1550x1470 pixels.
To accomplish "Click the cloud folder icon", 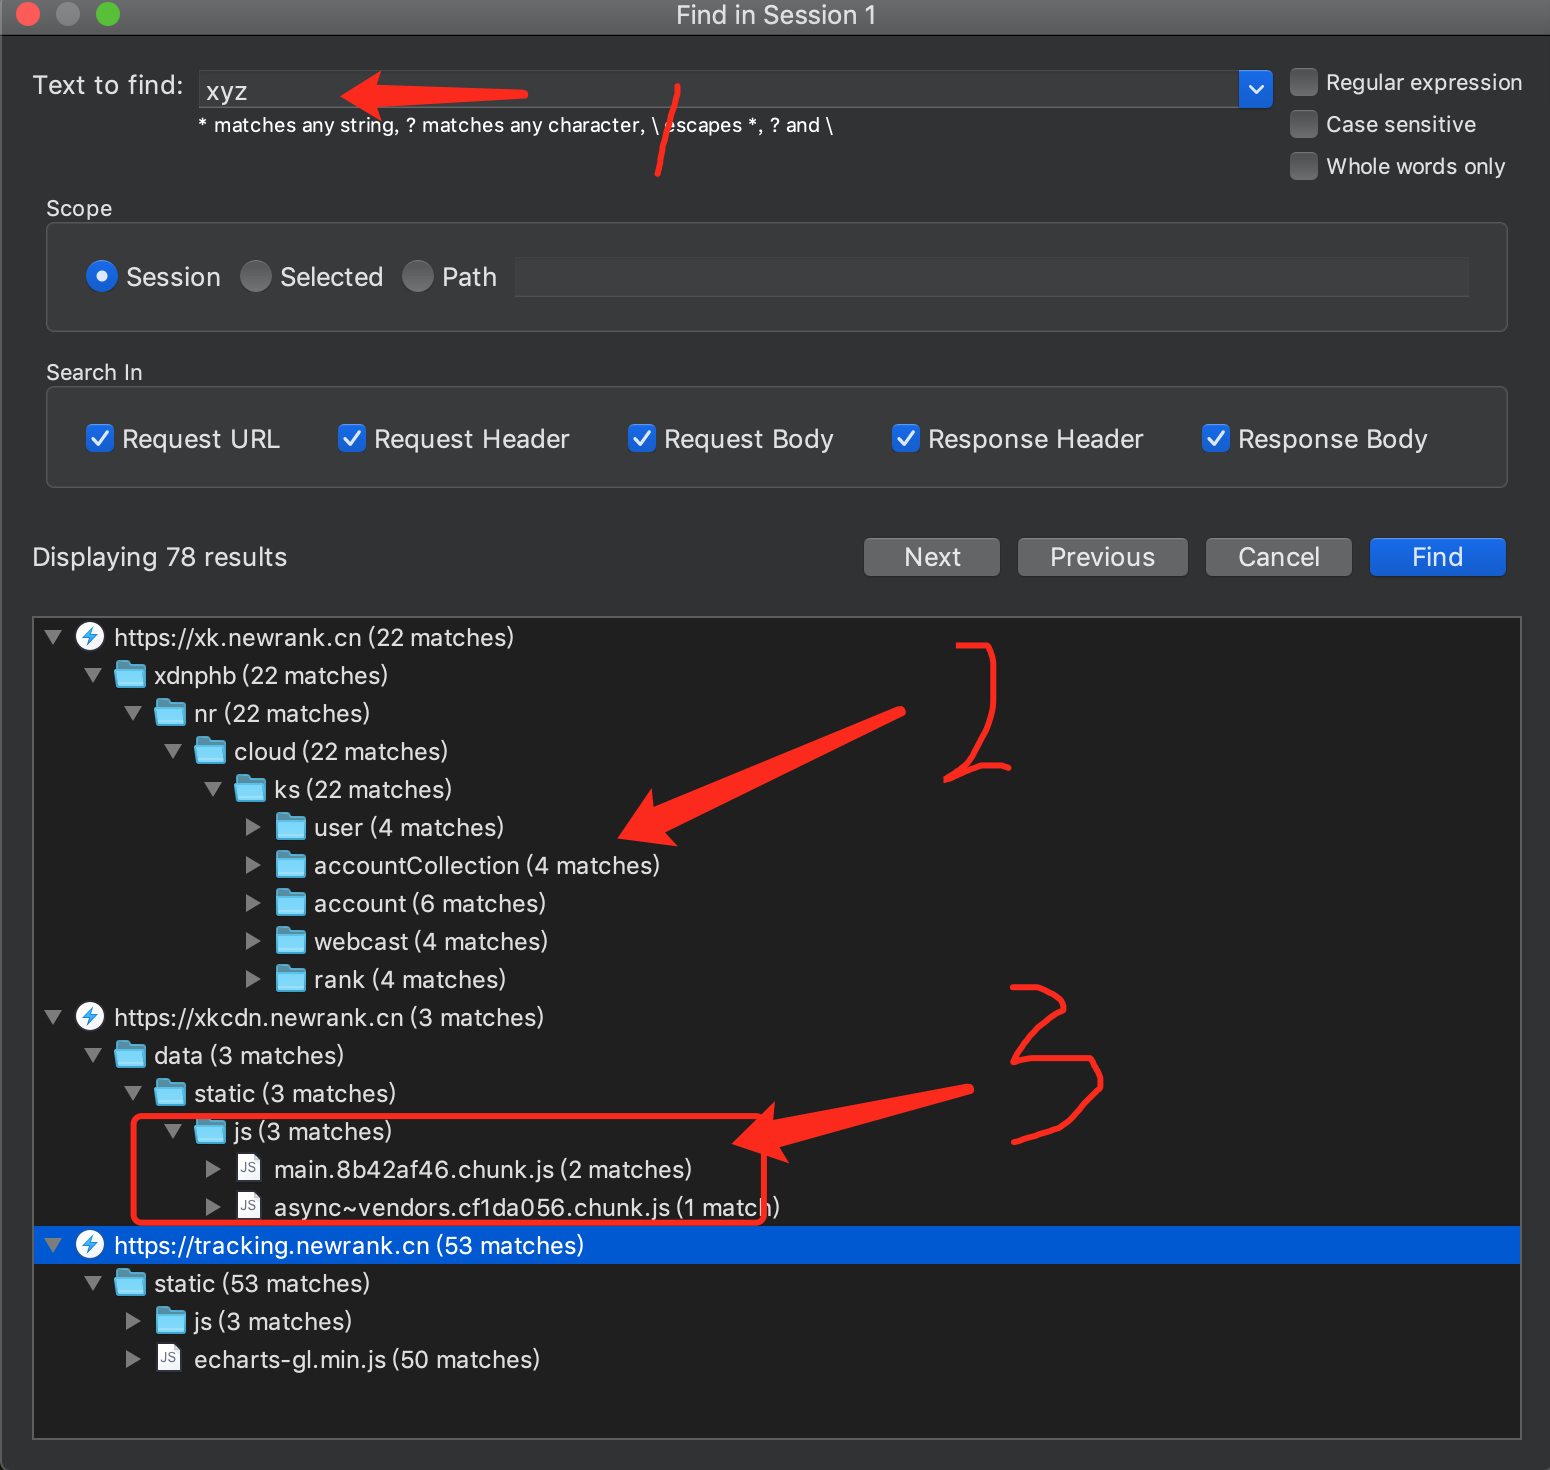I will [x=210, y=750].
